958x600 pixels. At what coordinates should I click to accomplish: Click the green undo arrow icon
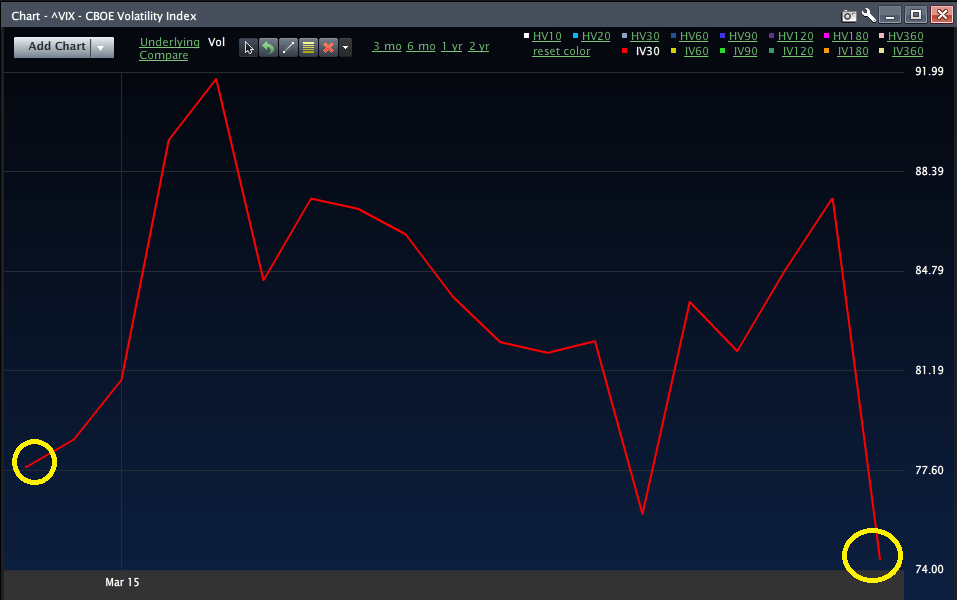(268, 47)
